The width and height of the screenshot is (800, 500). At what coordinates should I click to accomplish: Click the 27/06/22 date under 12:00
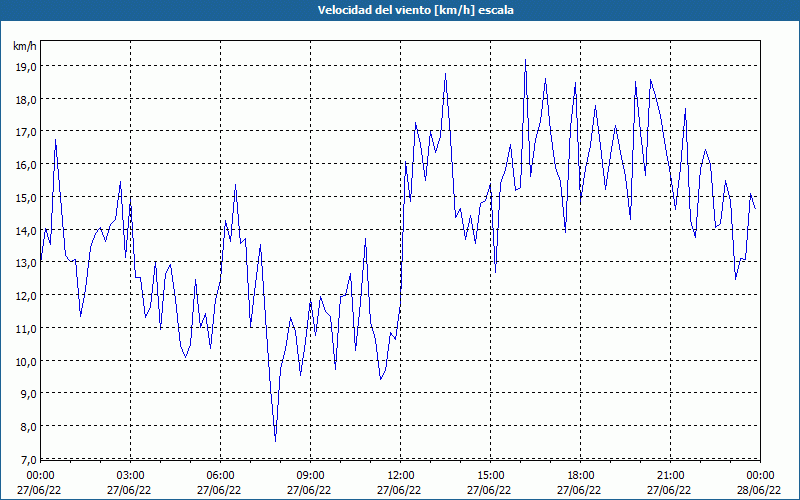pyautogui.click(x=399, y=490)
